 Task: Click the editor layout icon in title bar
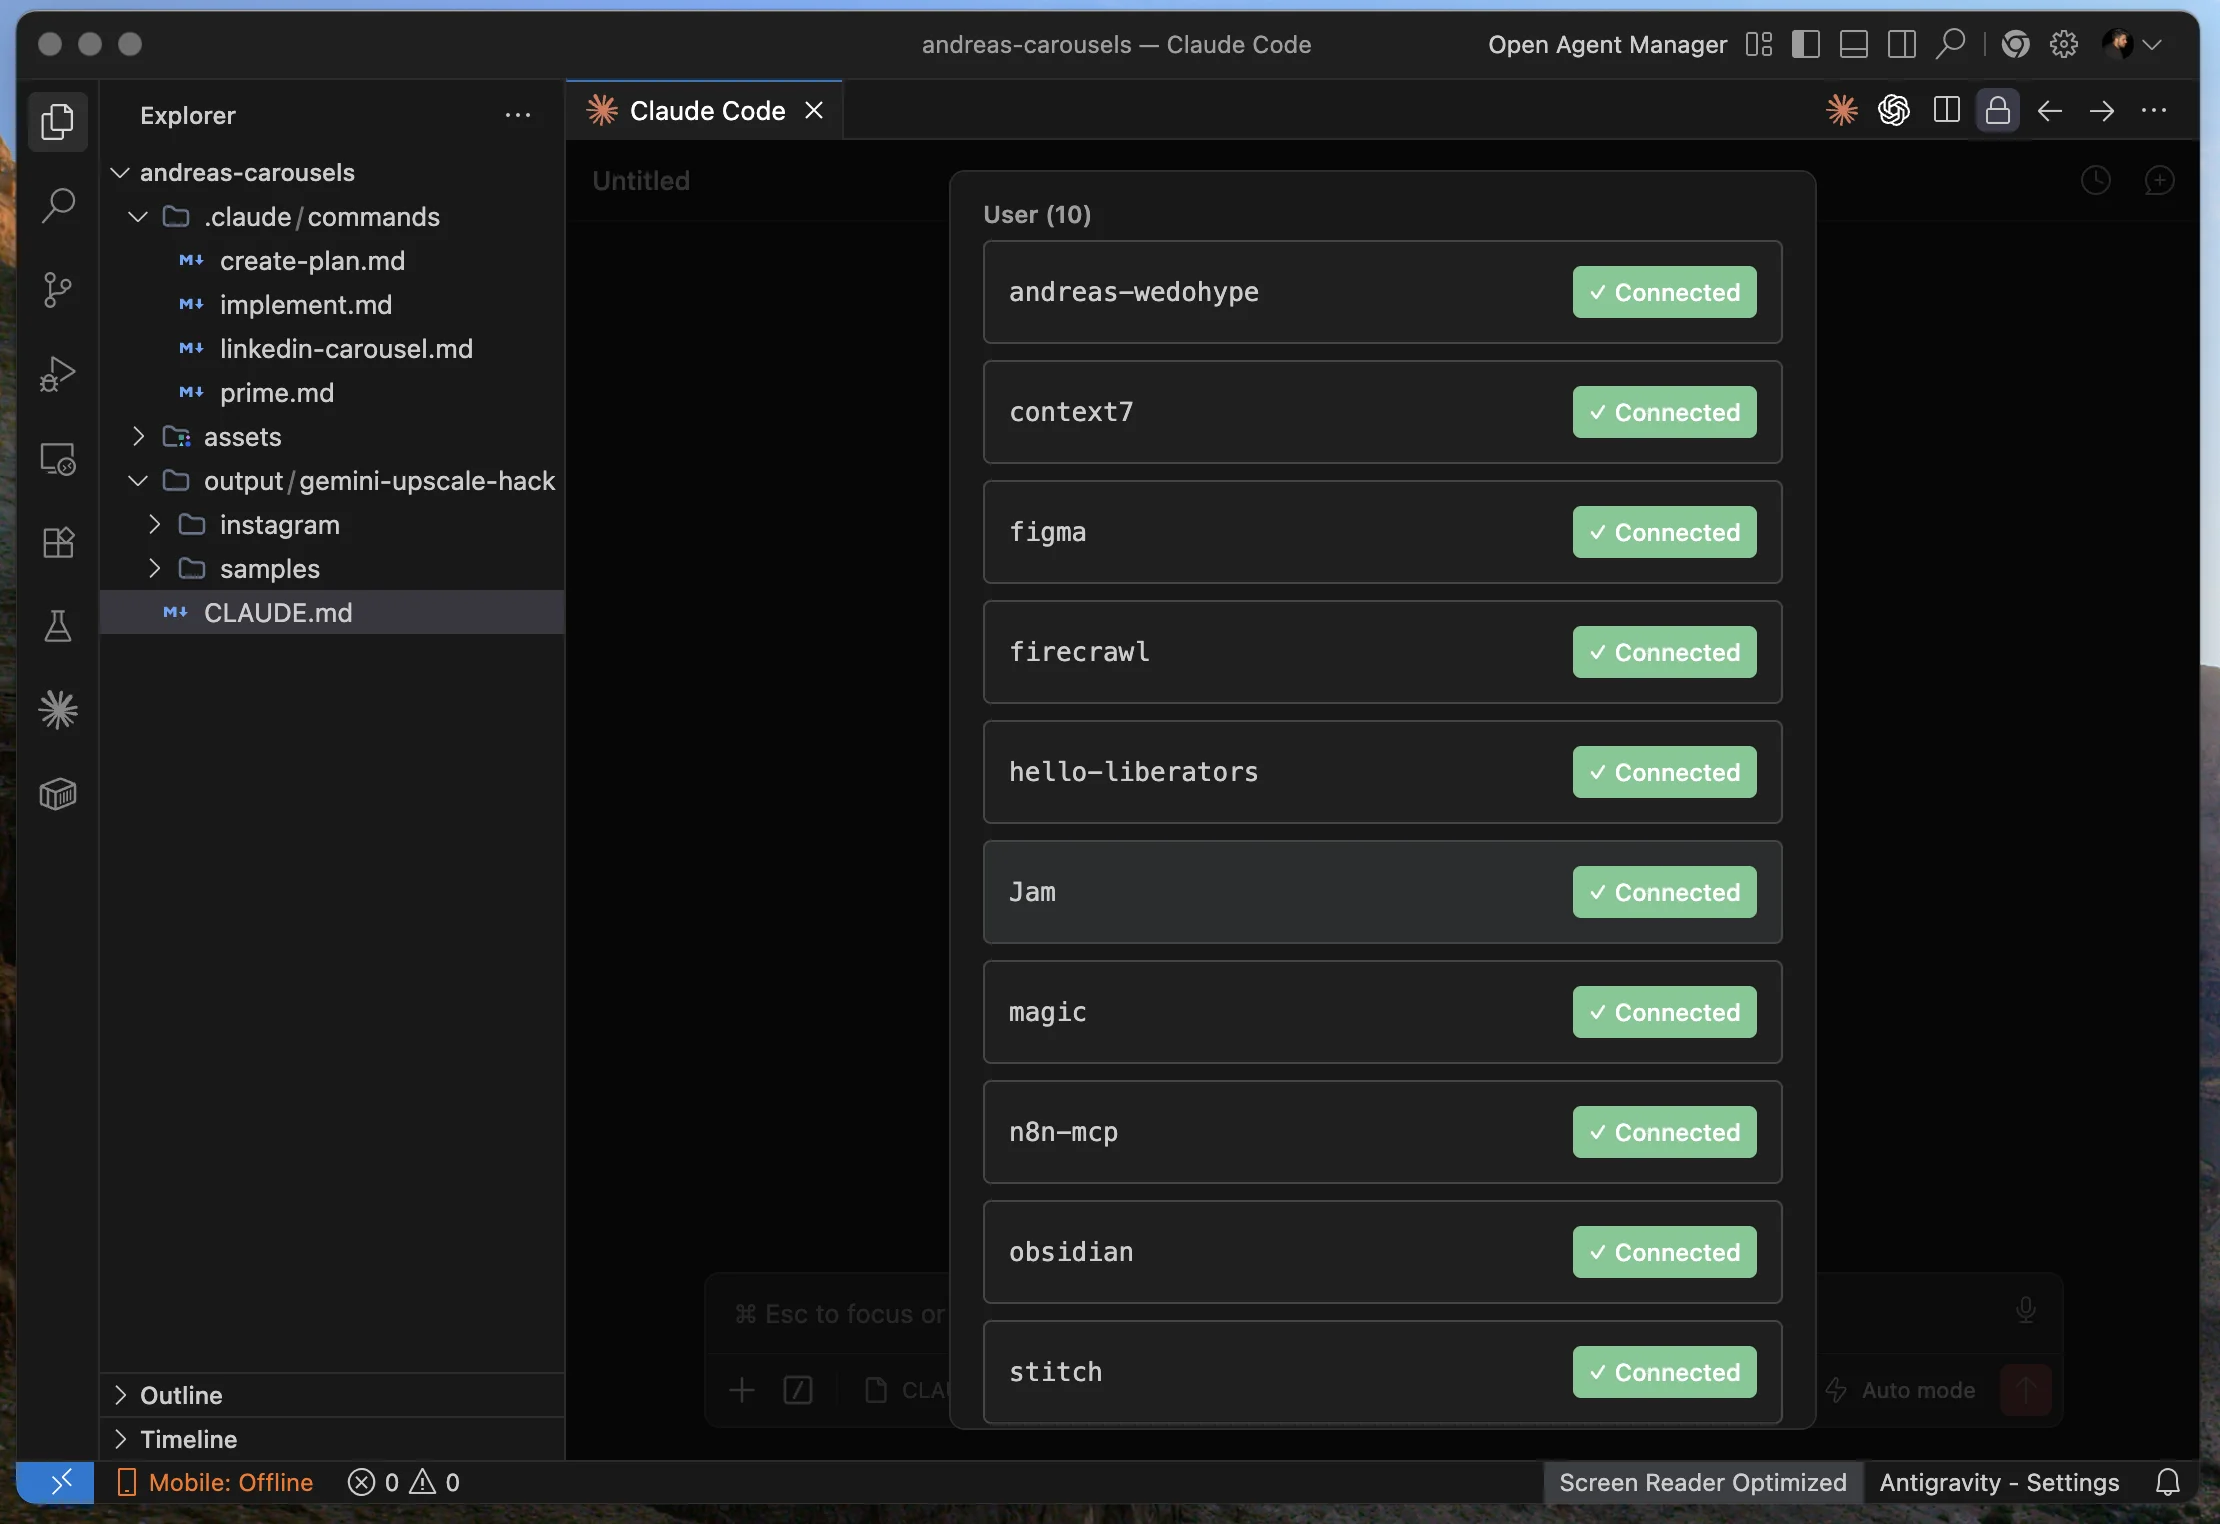tap(1759, 44)
